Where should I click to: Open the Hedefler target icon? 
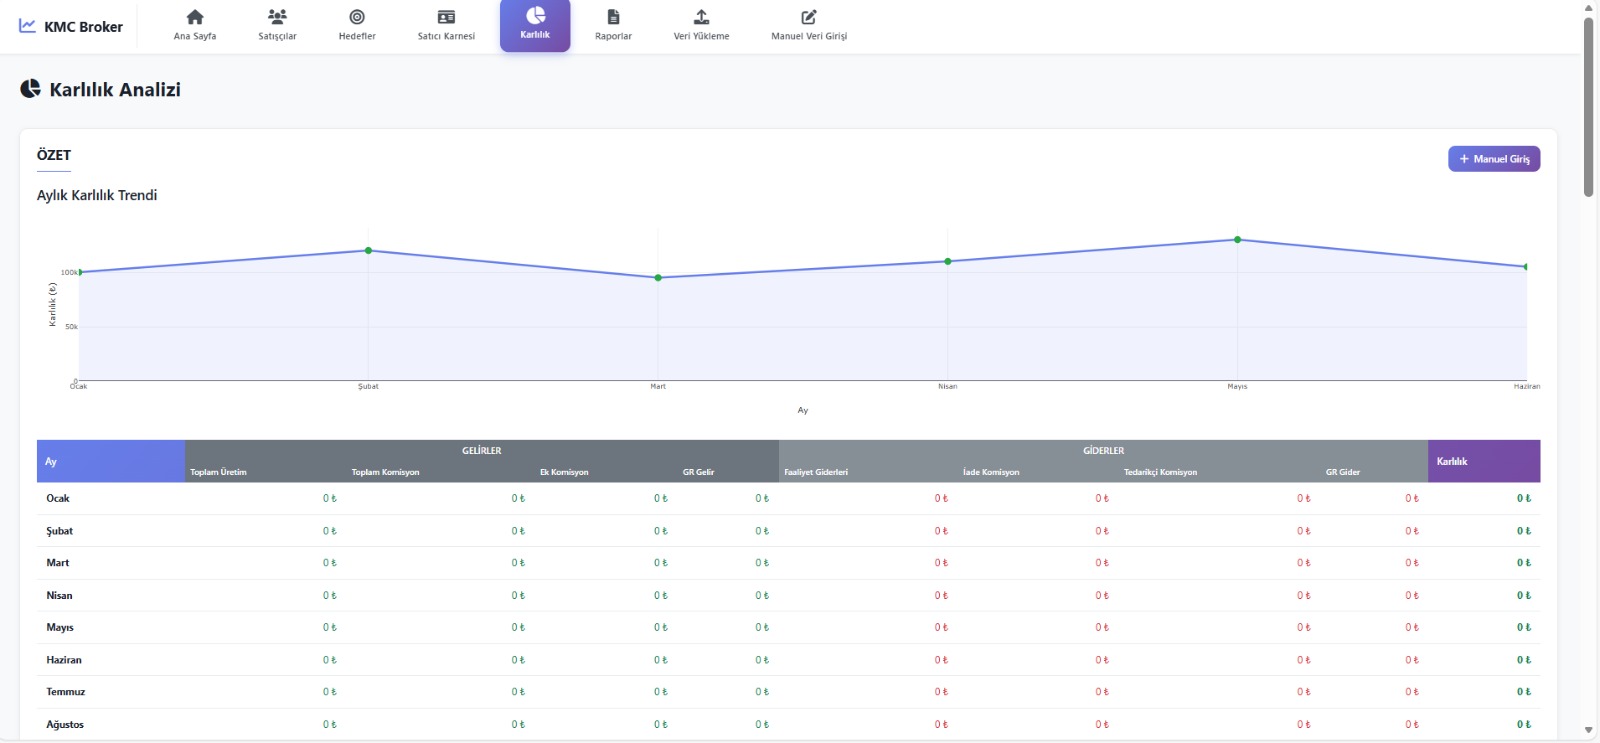[x=357, y=17]
